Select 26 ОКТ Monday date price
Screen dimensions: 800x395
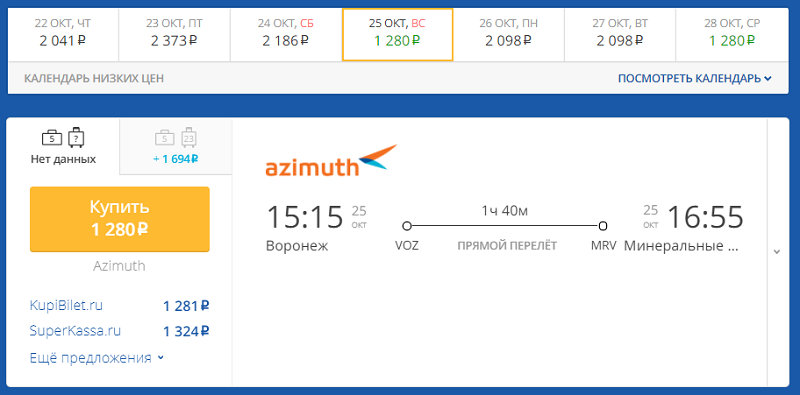click(509, 35)
